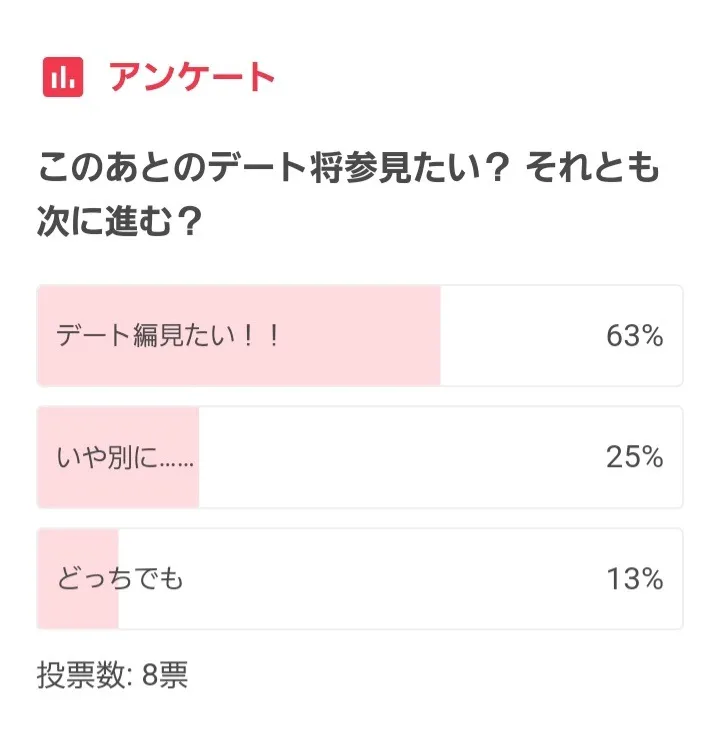Click the どっちでも label text
The width and height of the screenshot is (720, 739).
(121, 579)
